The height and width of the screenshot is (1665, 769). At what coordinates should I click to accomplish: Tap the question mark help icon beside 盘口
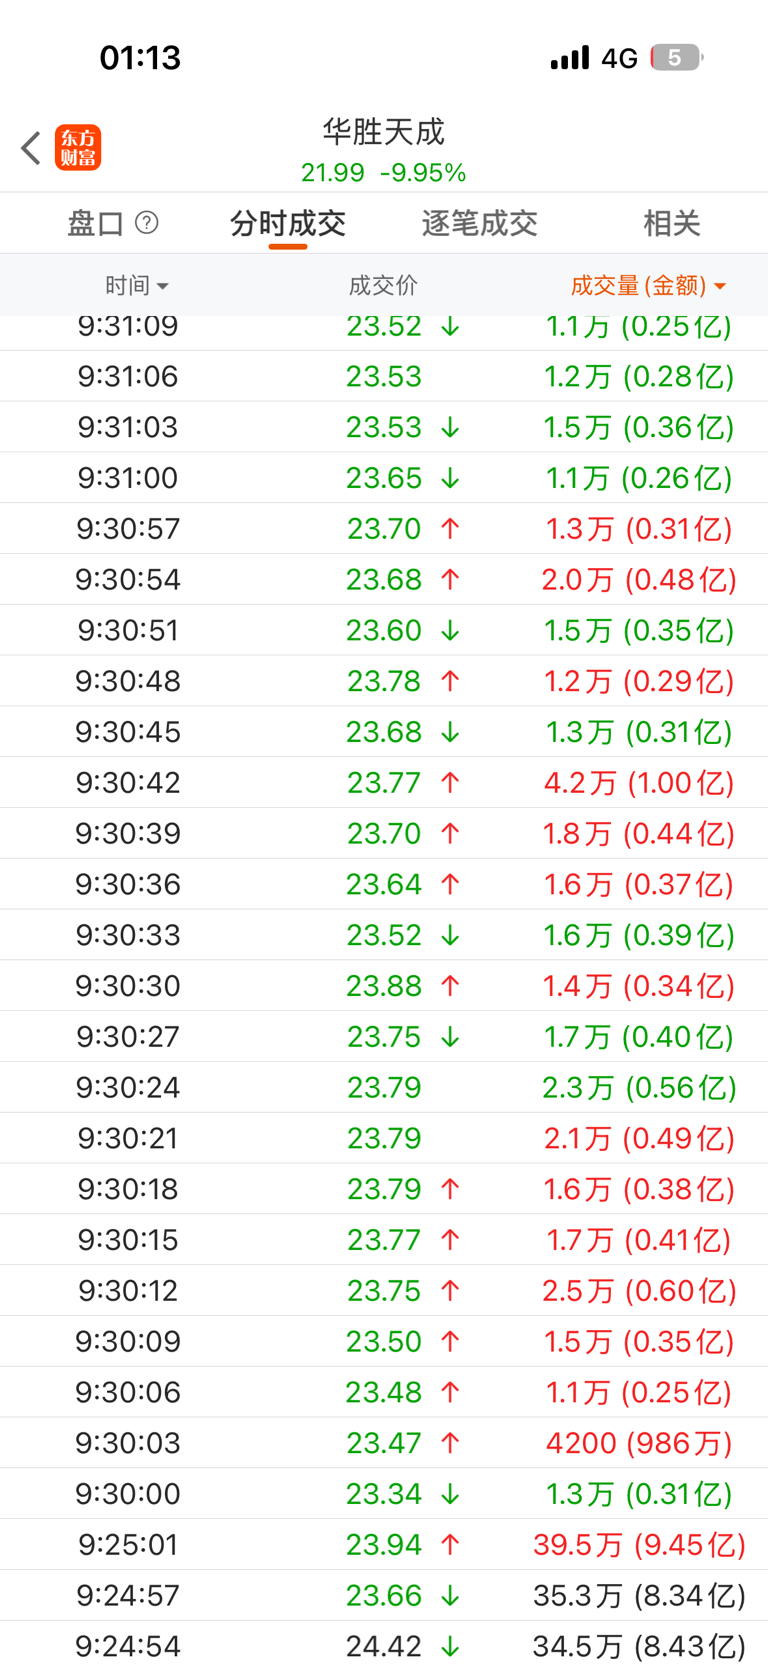[147, 222]
